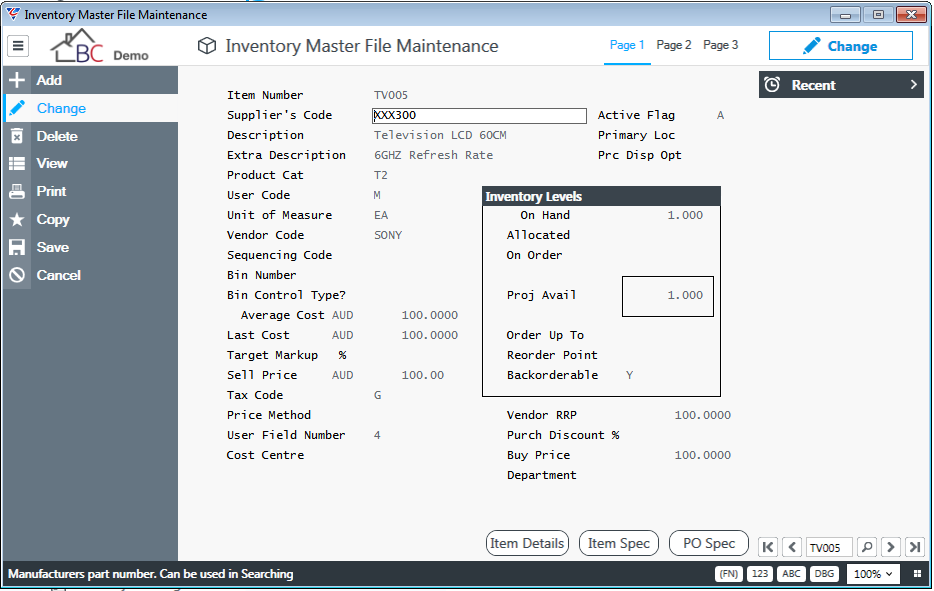Click the clock icon in Recent panel
Image resolution: width=934 pixels, height=591 pixels.
(x=772, y=85)
